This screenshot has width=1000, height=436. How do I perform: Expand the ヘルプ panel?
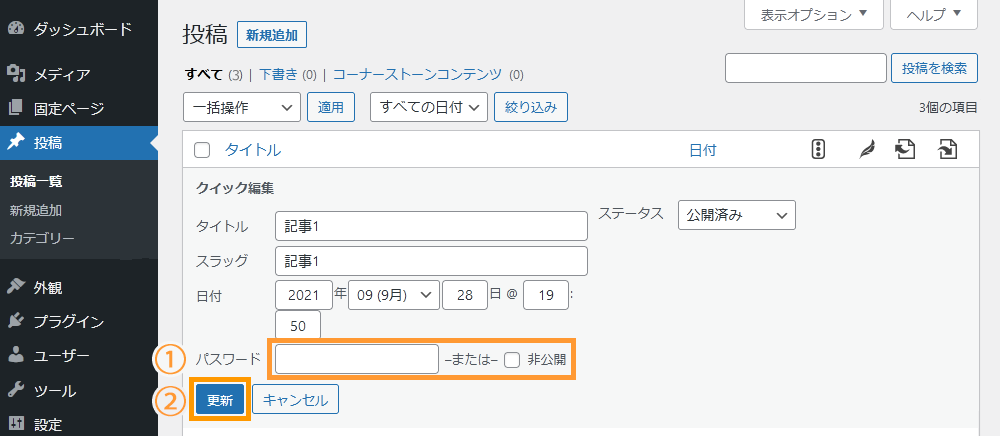tap(934, 15)
